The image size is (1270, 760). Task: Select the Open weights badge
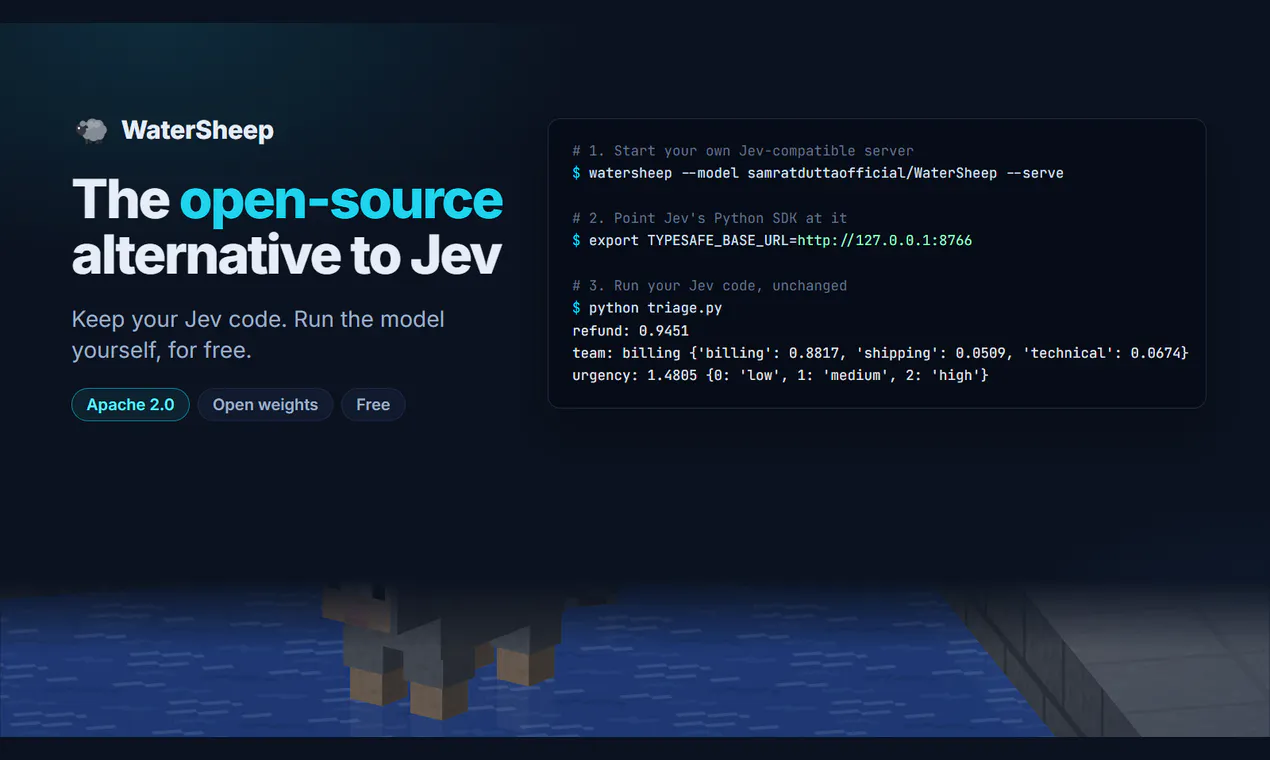click(x=265, y=404)
